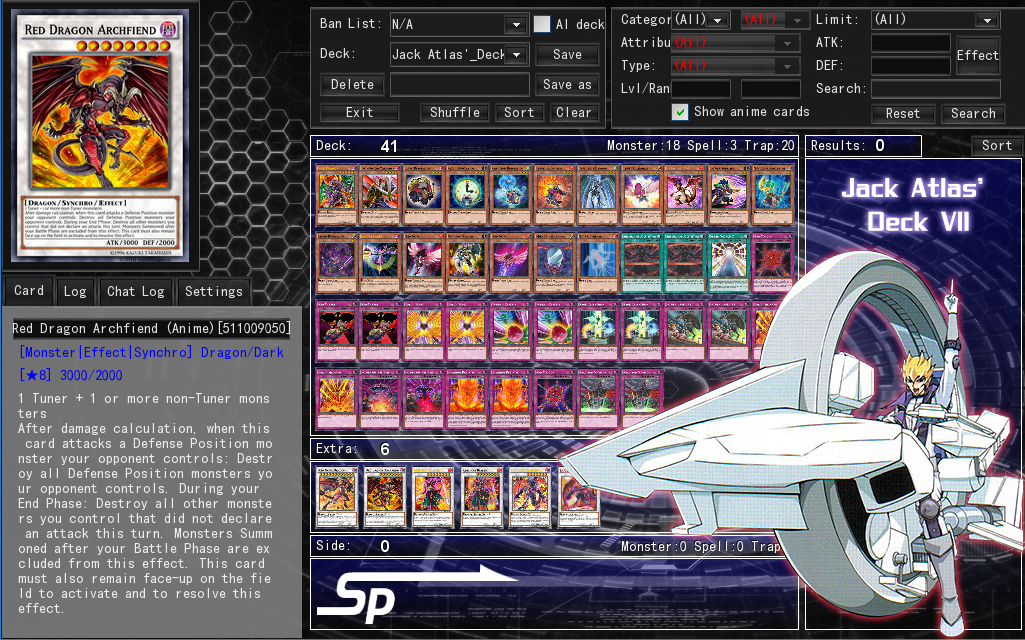1025x640 pixels.
Task: Click the card name 'Red Dragon Archfiend (Anime)[511009050]'
Action: [x=151, y=328]
